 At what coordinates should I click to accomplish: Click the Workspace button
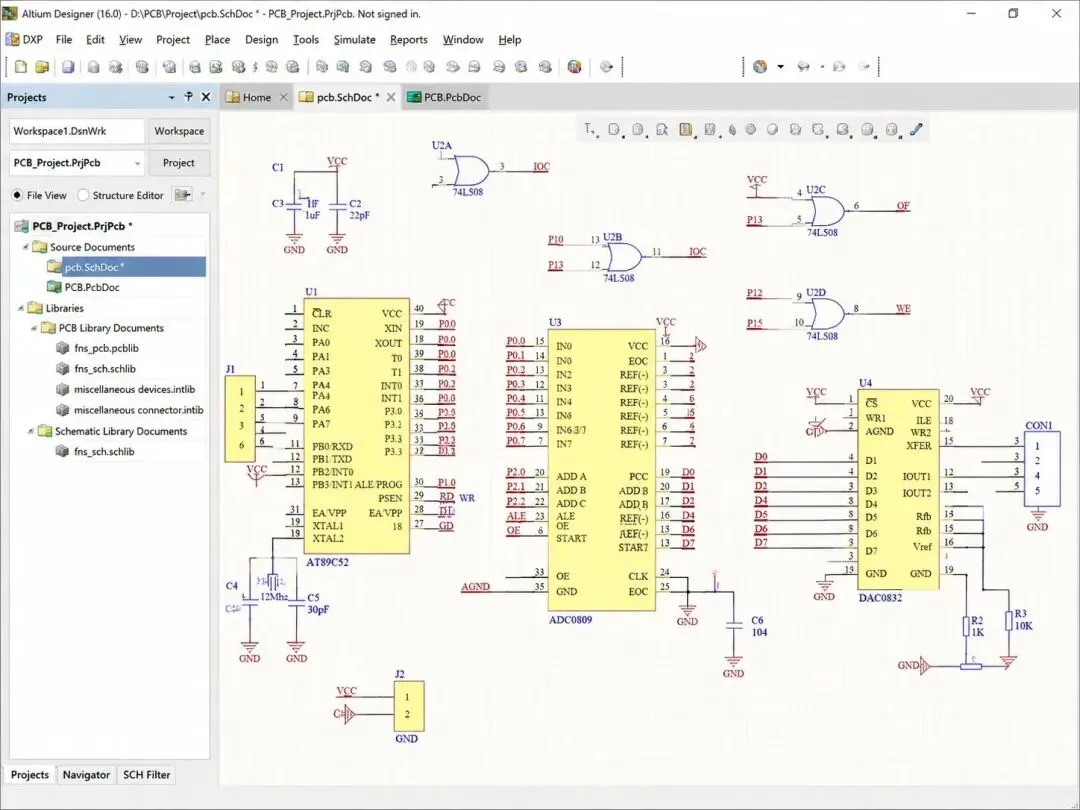[x=179, y=131]
